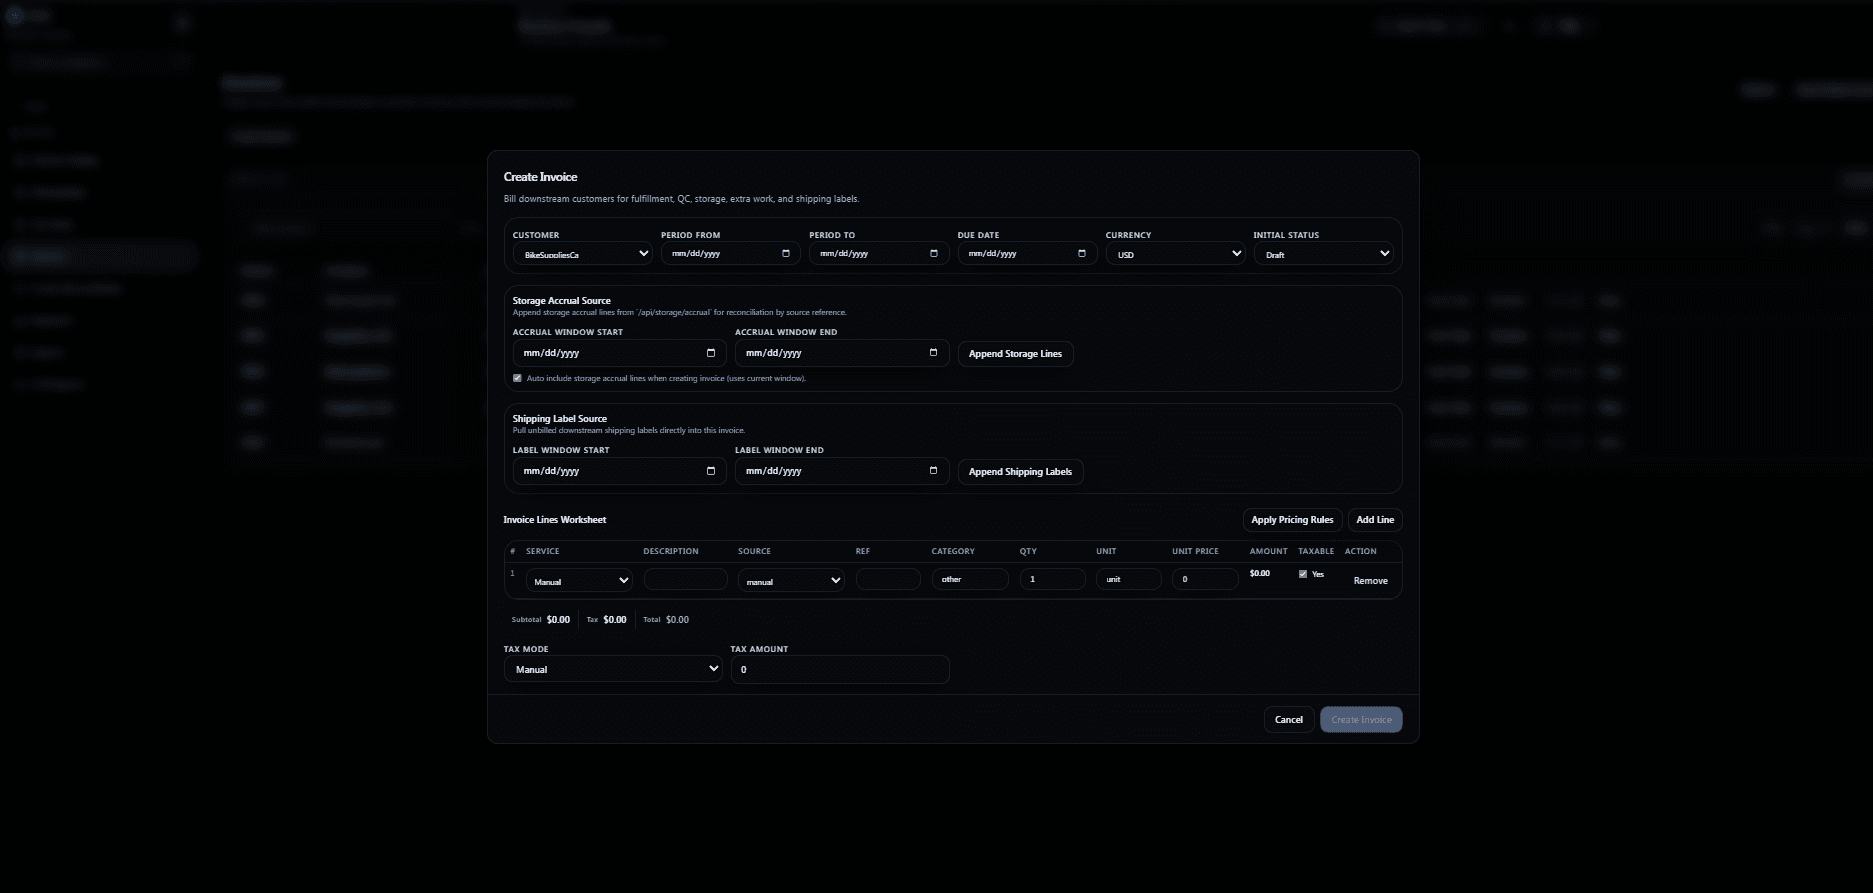
Task: Open calendar picker for Period From
Action: pyautogui.click(x=786, y=254)
